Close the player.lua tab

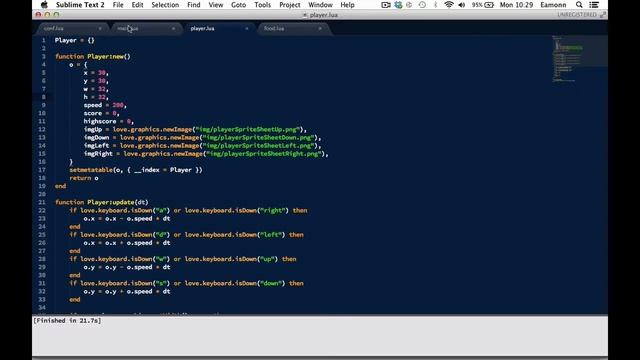[247, 29]
